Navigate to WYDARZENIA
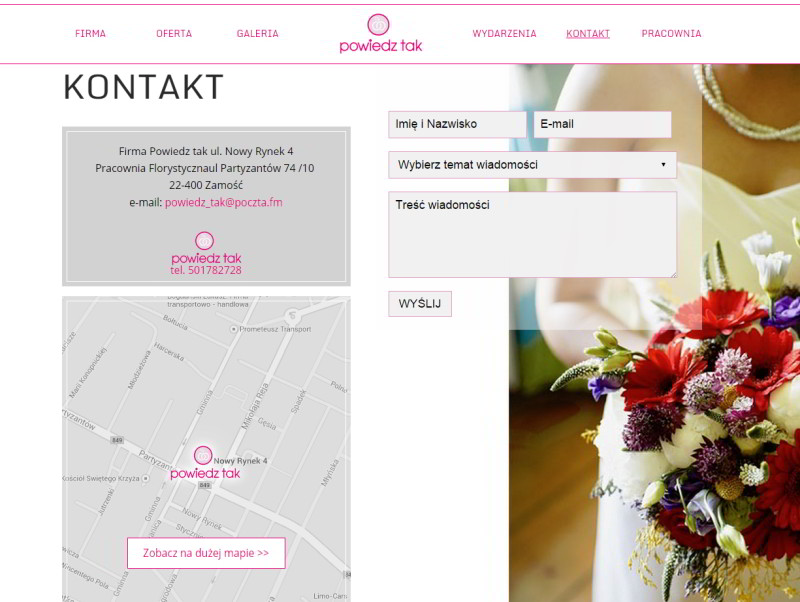Image resolution: width=800 pixels, height=602 pixels. point(504,34)
